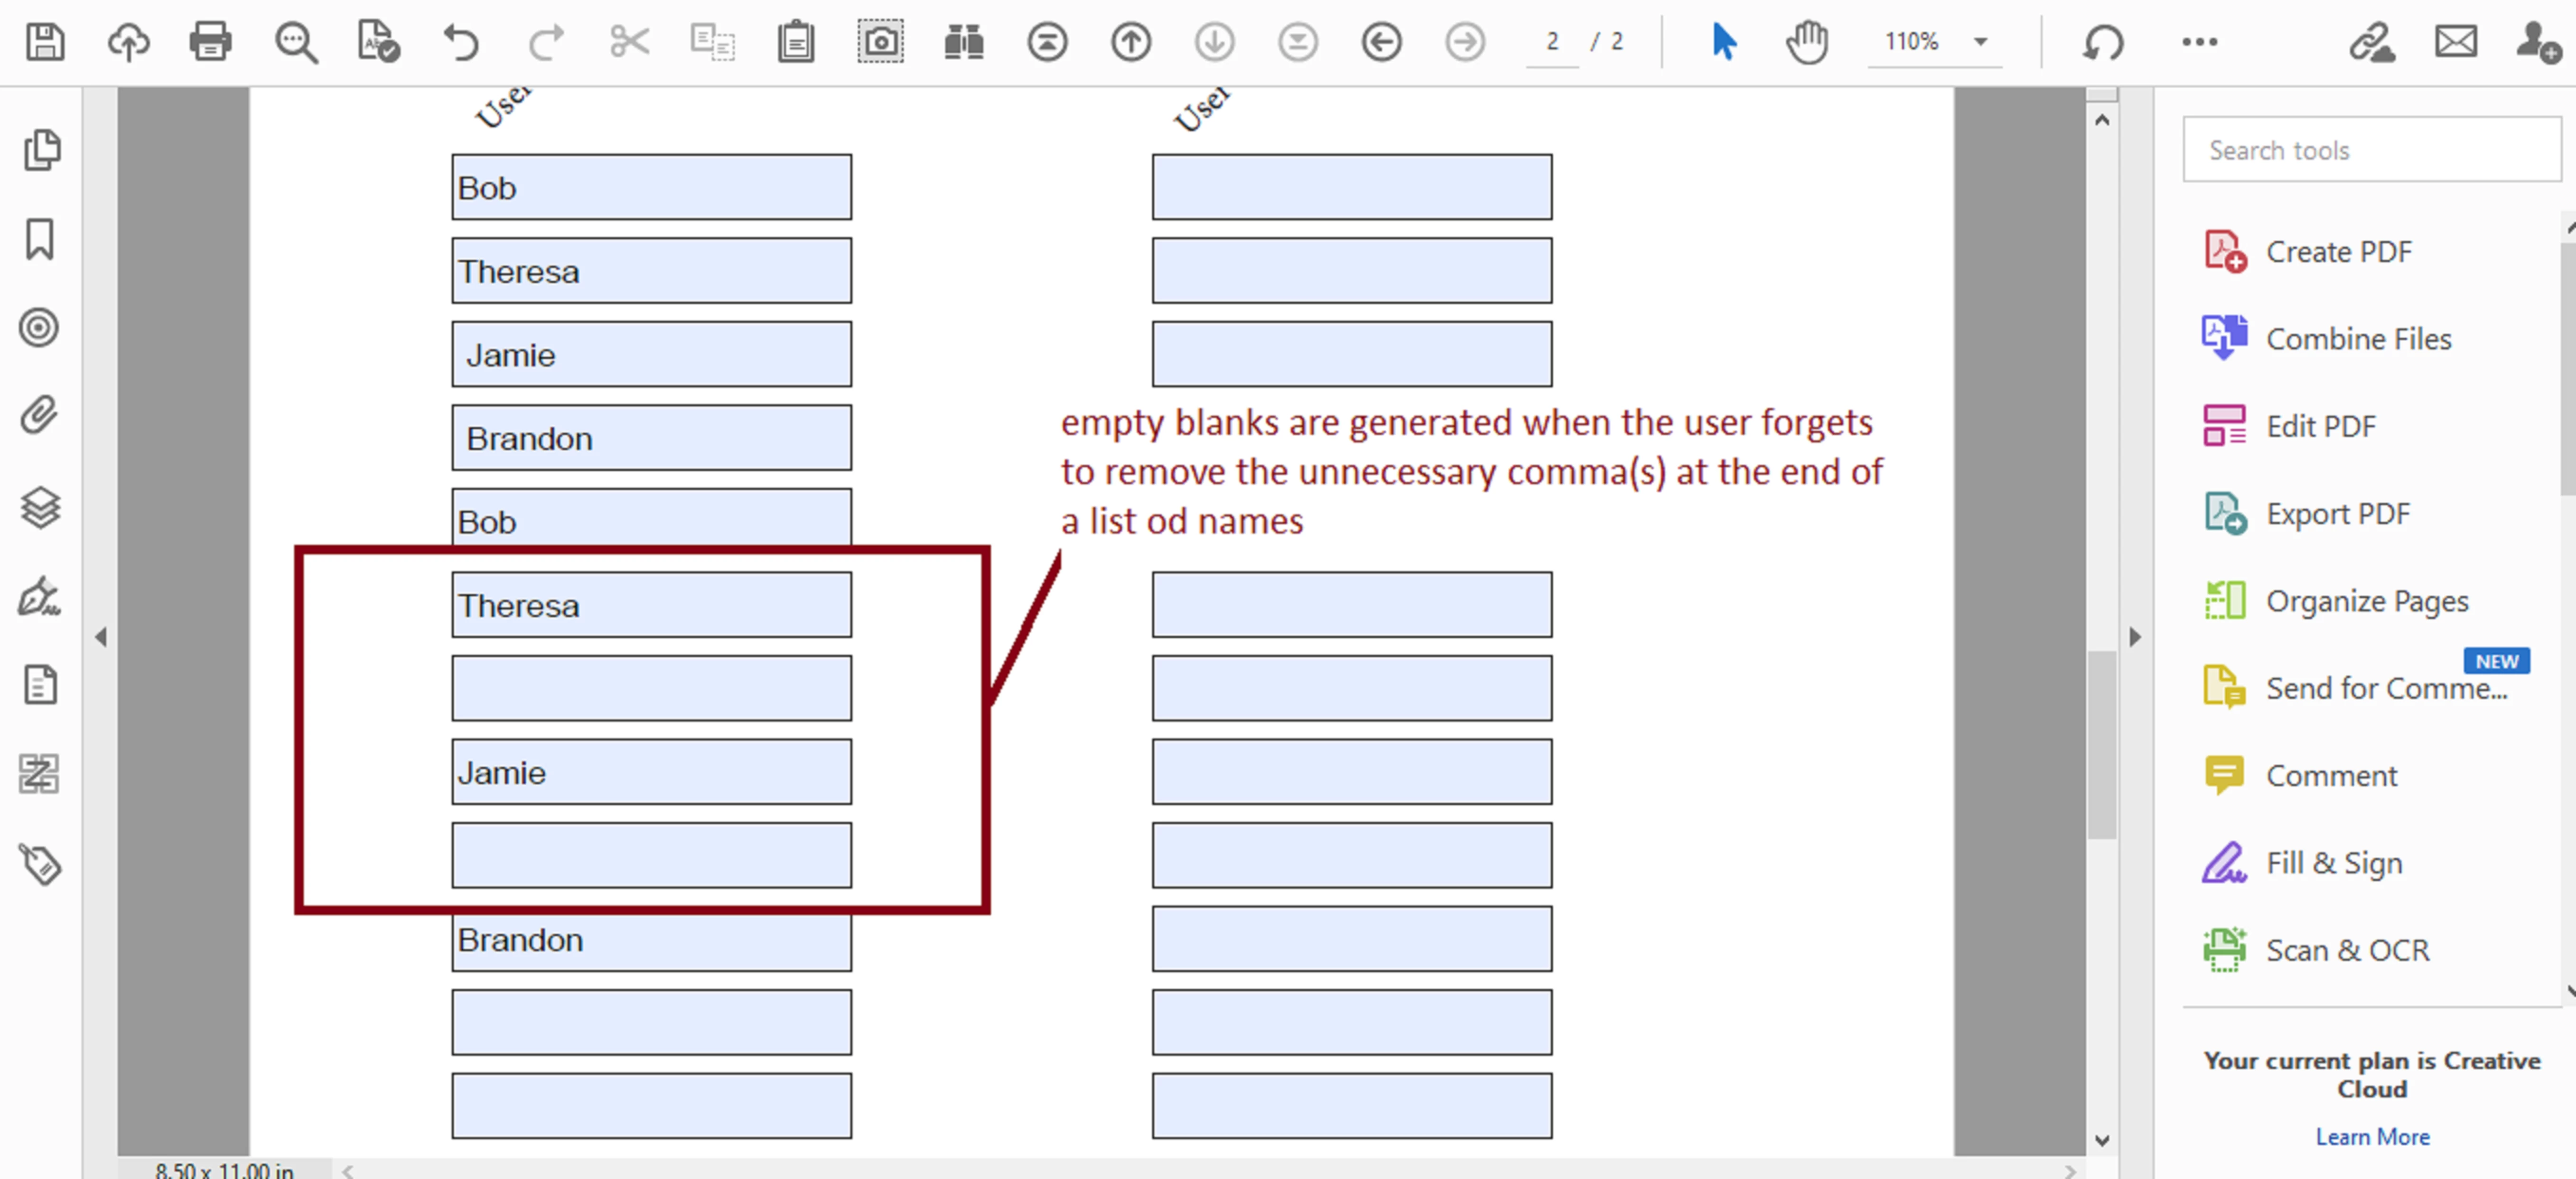The width and height of the screenshot is (2576, 1179).
Task: Open the Print dialog icon
Action: [x=211, y=42]
